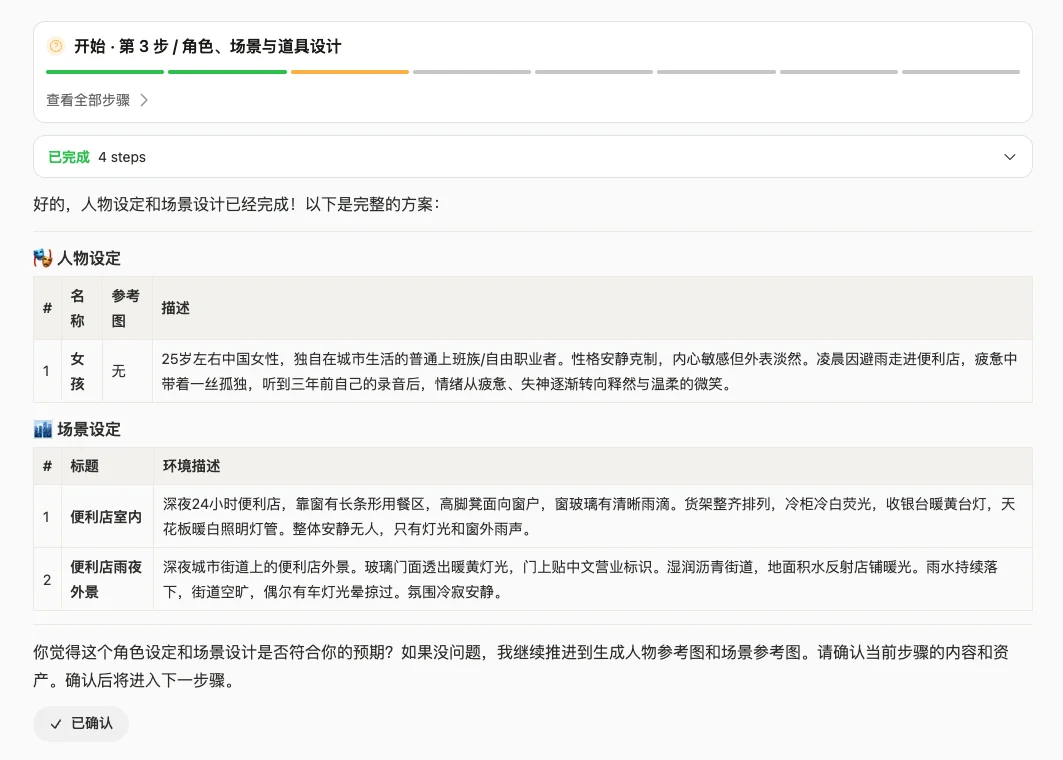Open 查看全部步骤 link
This screenshot has width=1063, height=760.
tap(88, 100)
